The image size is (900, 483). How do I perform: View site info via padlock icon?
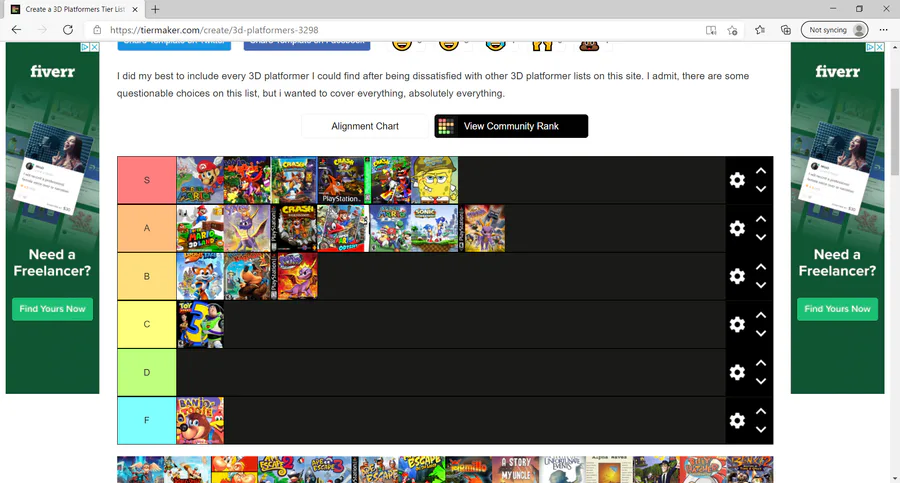tap(97, 30)
